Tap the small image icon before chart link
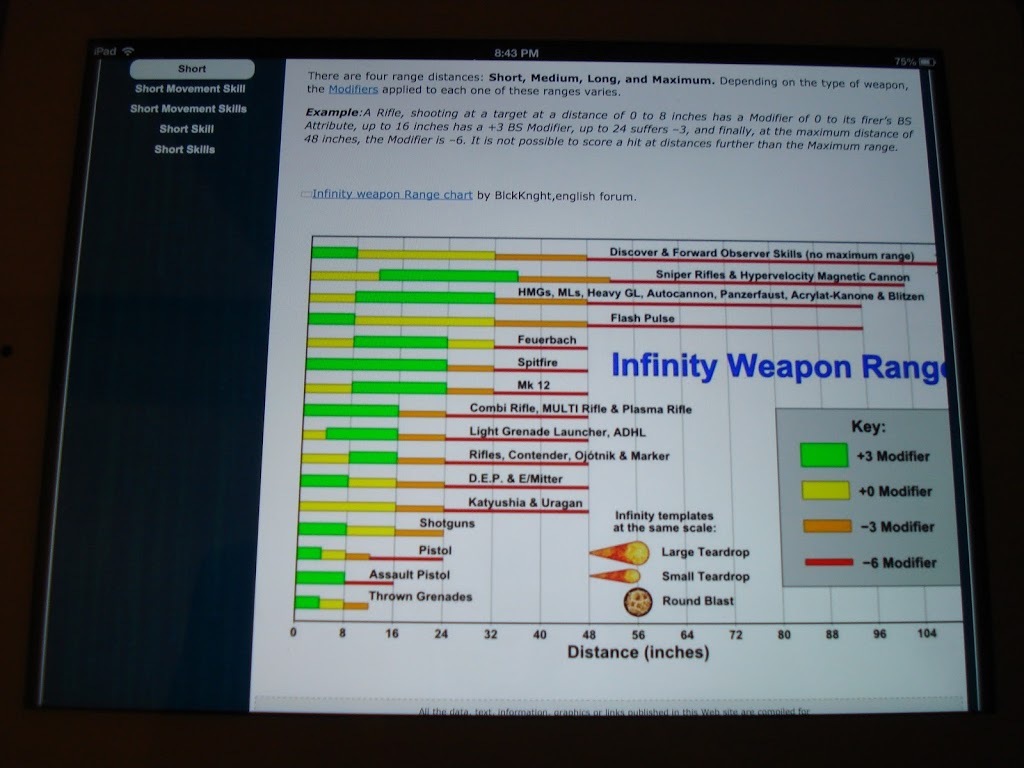1024x768 pixels. click(x=306, y=194)
